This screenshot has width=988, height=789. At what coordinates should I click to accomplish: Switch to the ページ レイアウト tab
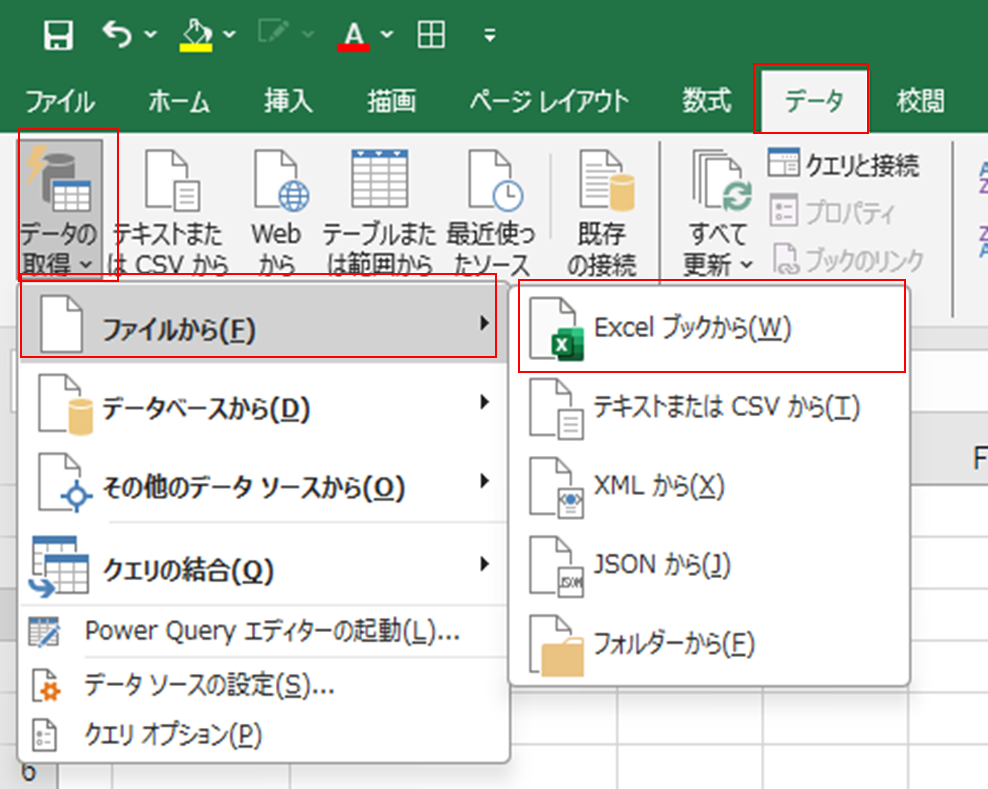point(549,101)
